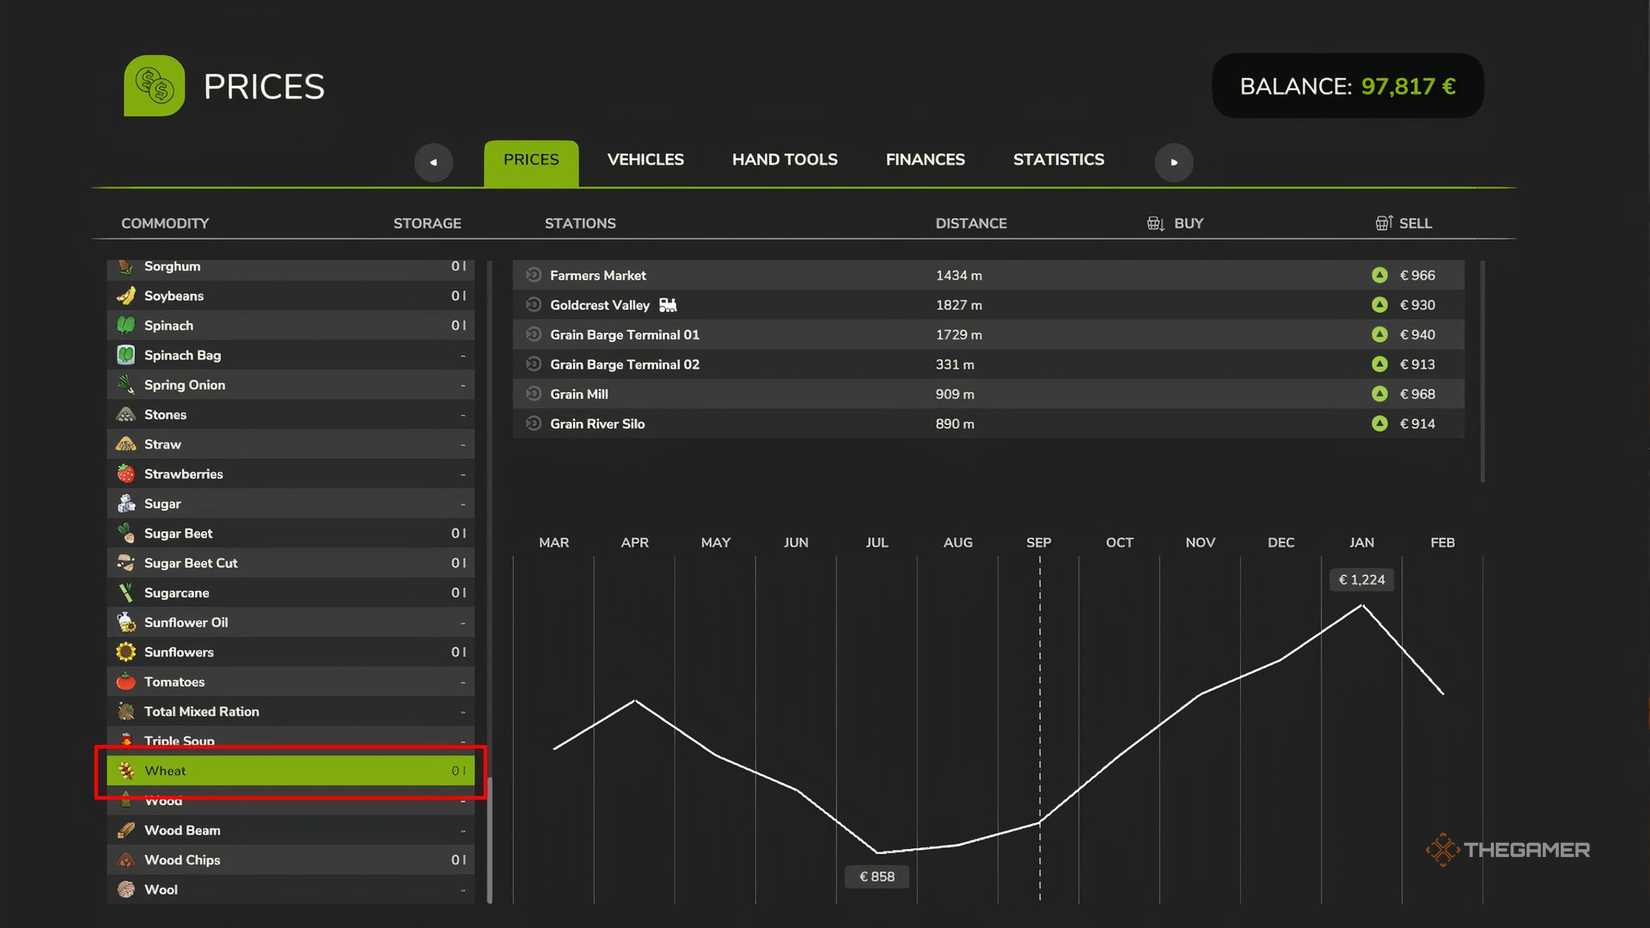The image size is (1650, 928).
Task: Select the Sugar Beet commodity row
Action: (290, 534)
